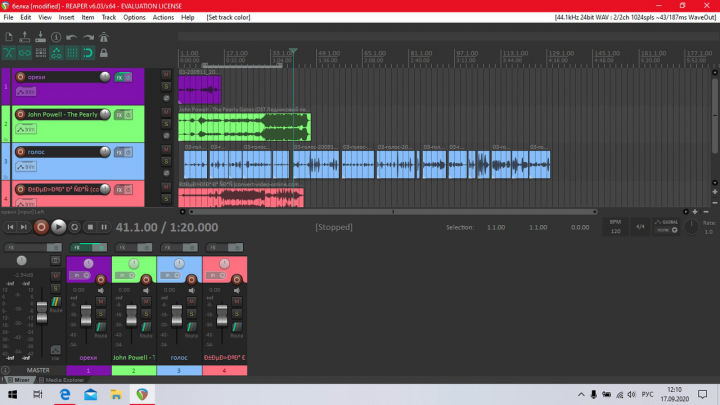The height and width of the screenshot is (405, 720).
Task: Toggle the snap magnet icon
Action: point(88,53)
